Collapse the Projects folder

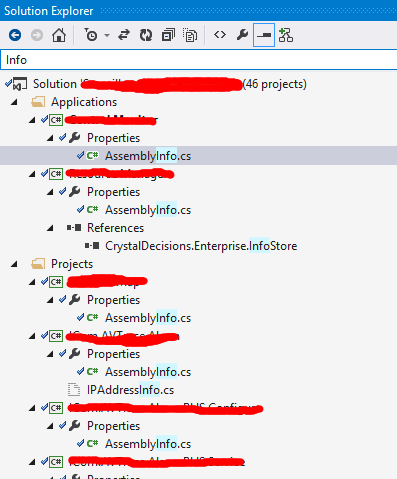pos(14,264)
